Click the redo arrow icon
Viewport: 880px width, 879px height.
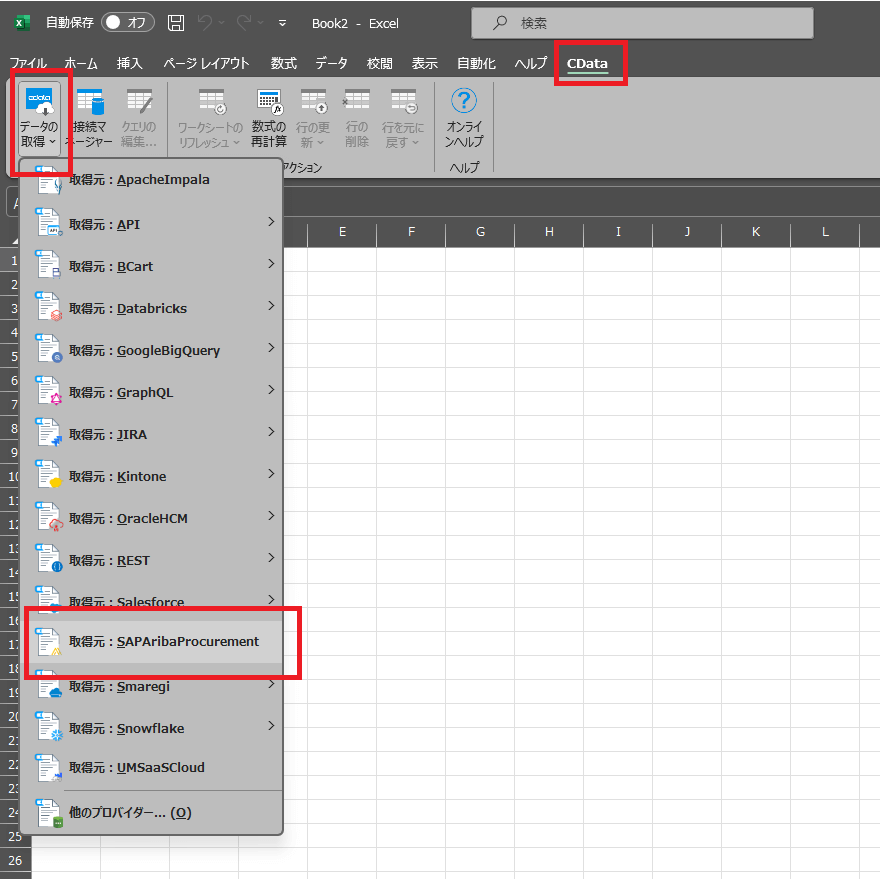pos(244,23)
